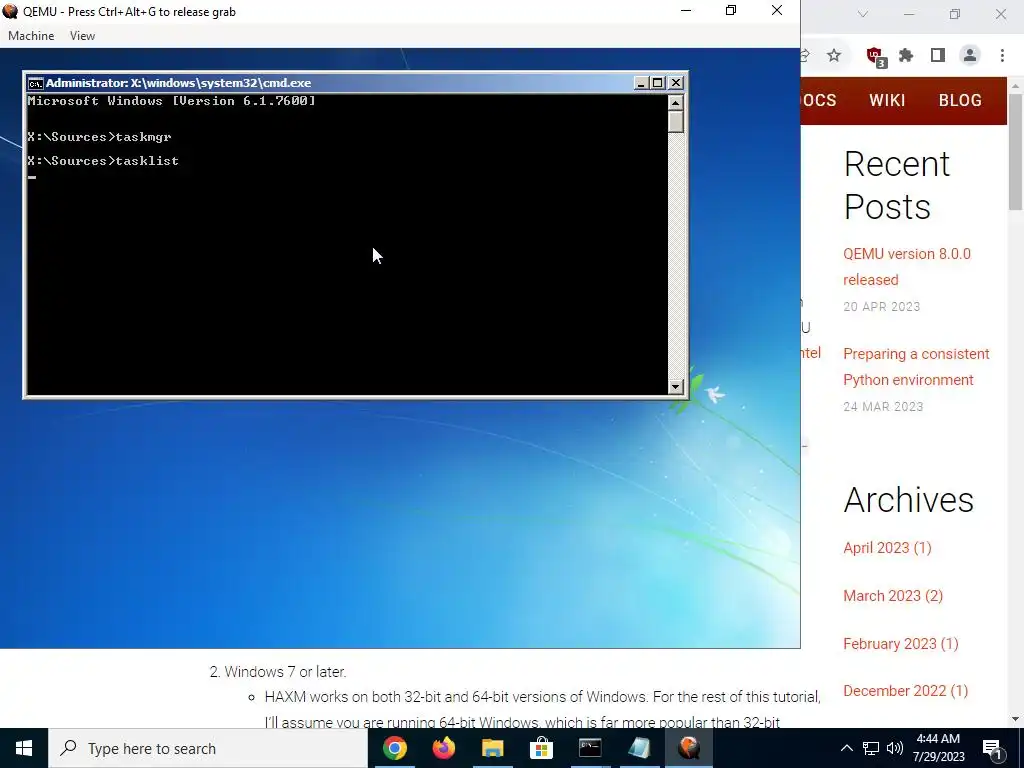Image resolution: width=1024 pixels, height=768 pixels.
Task: Open the View menu in QEMU
Action: 82,36
